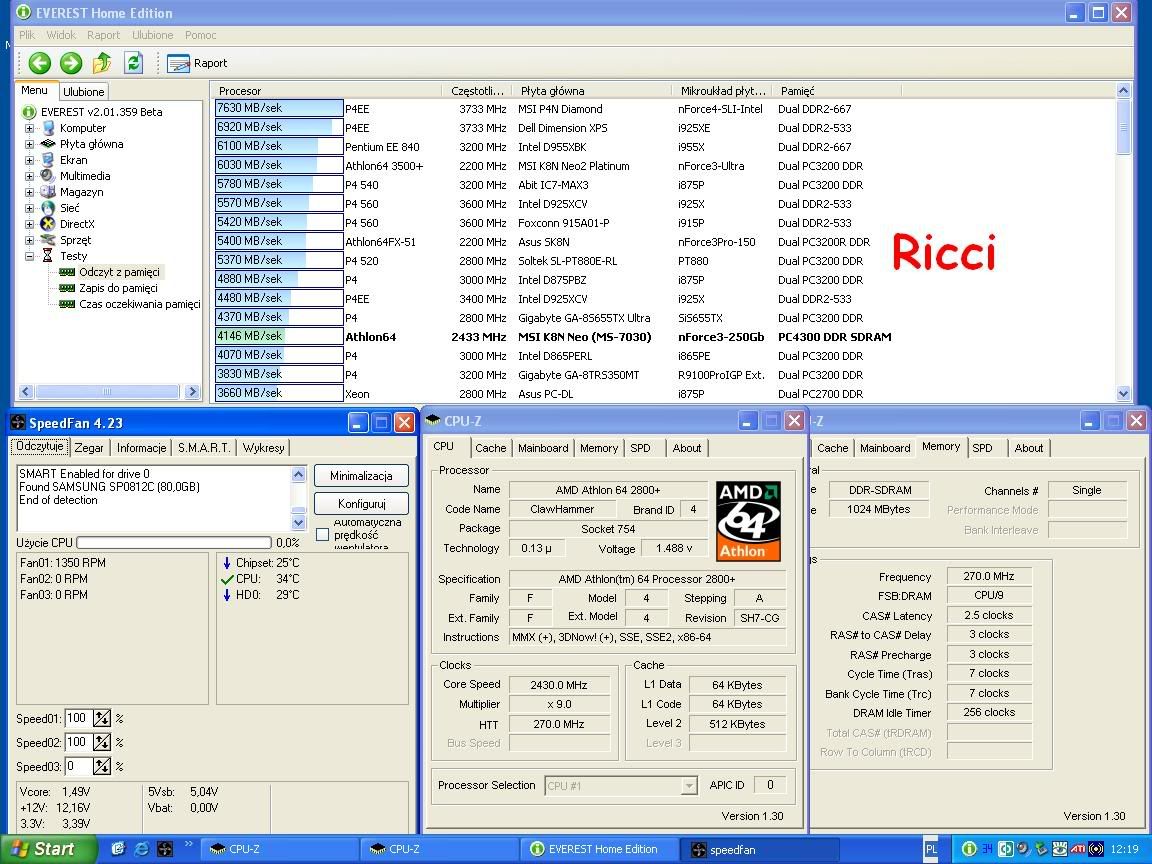Open the Zapis do pamięci benchmark
The image size is (1152, 864).
(x=118, y=289)
